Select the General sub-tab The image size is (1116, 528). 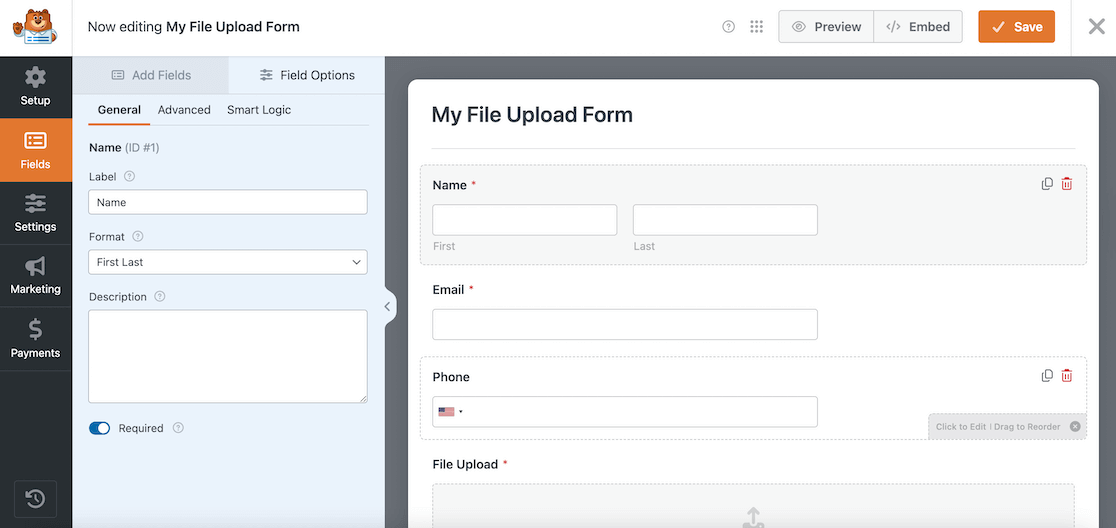(x=119, y=110)
